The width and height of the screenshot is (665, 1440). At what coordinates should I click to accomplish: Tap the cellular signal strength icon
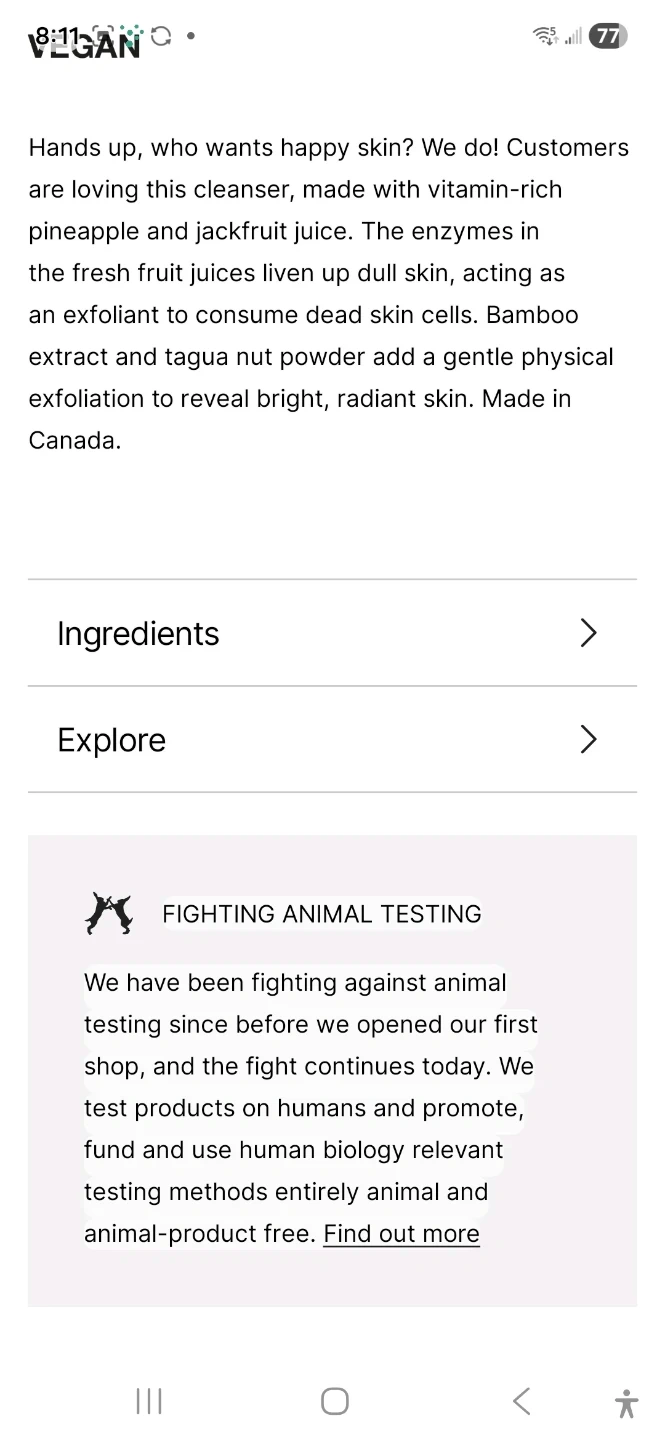573,37
